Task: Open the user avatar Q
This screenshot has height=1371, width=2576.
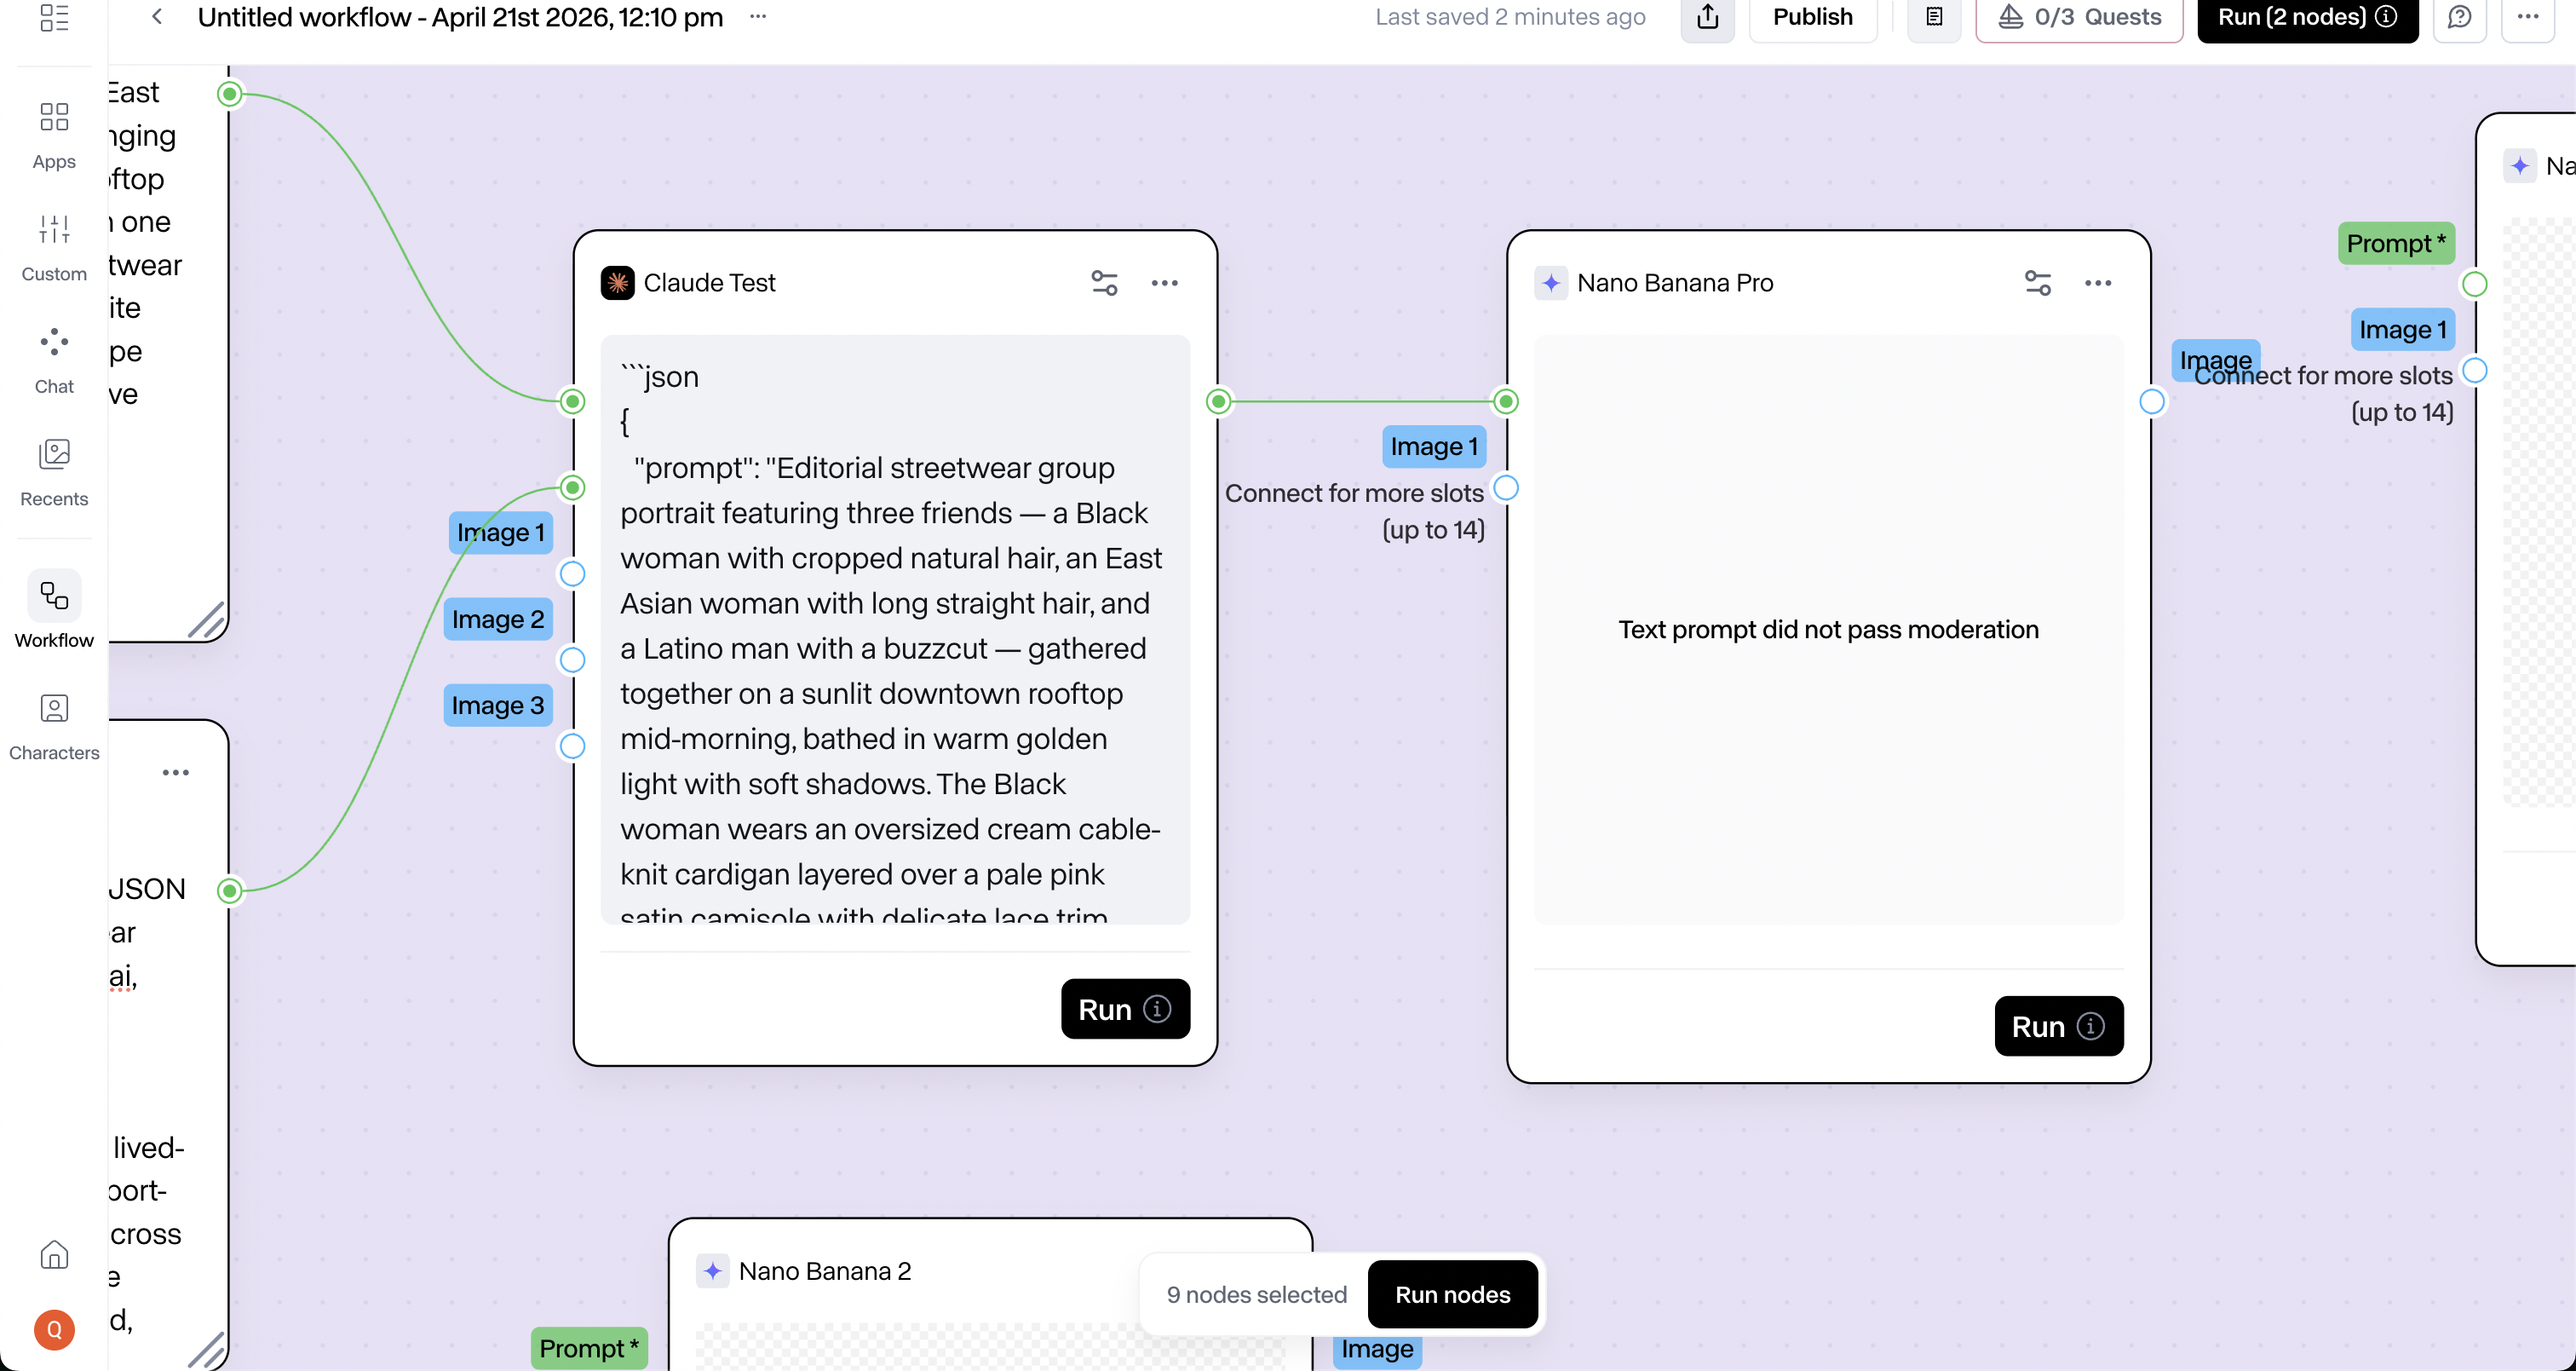Action: tap(54, 1329)
